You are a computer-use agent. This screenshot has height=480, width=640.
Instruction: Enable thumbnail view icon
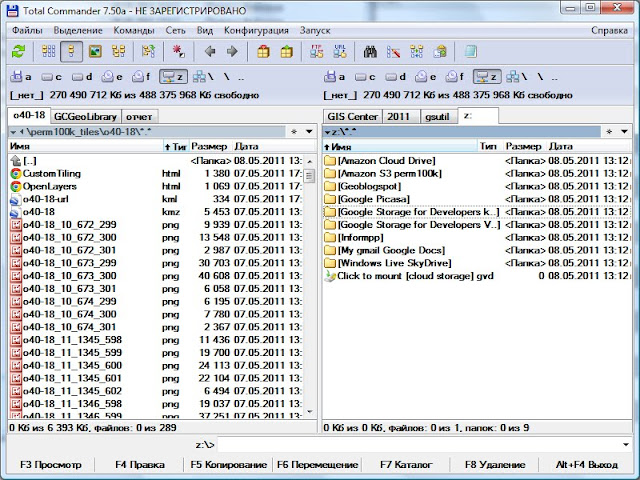95,52
